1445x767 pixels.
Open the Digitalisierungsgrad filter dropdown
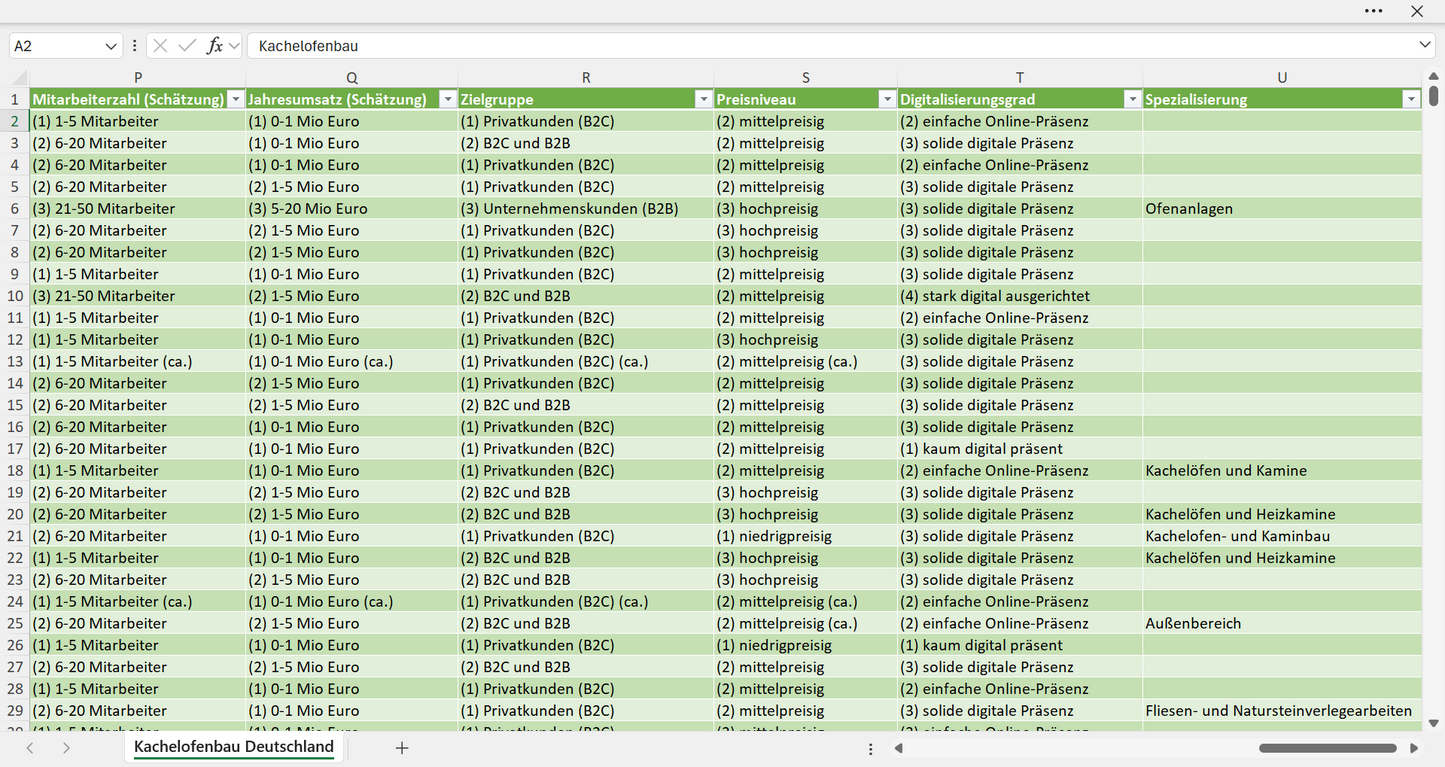[x=1132, y=99]
